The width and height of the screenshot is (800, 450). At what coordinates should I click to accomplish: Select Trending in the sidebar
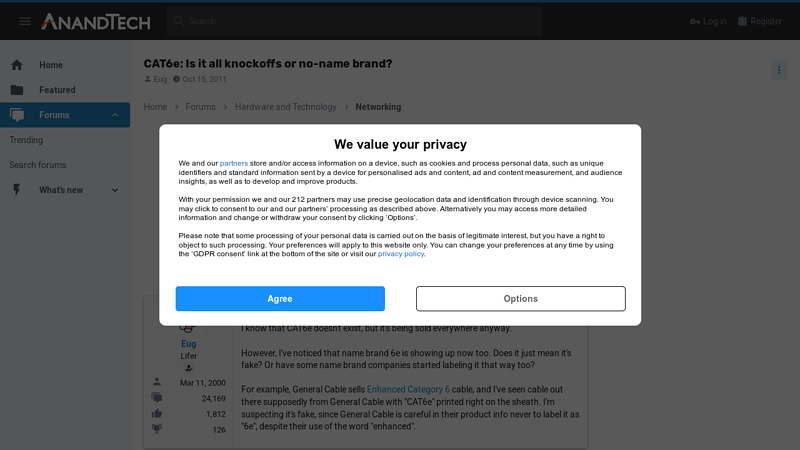click(x=26, y=140)
